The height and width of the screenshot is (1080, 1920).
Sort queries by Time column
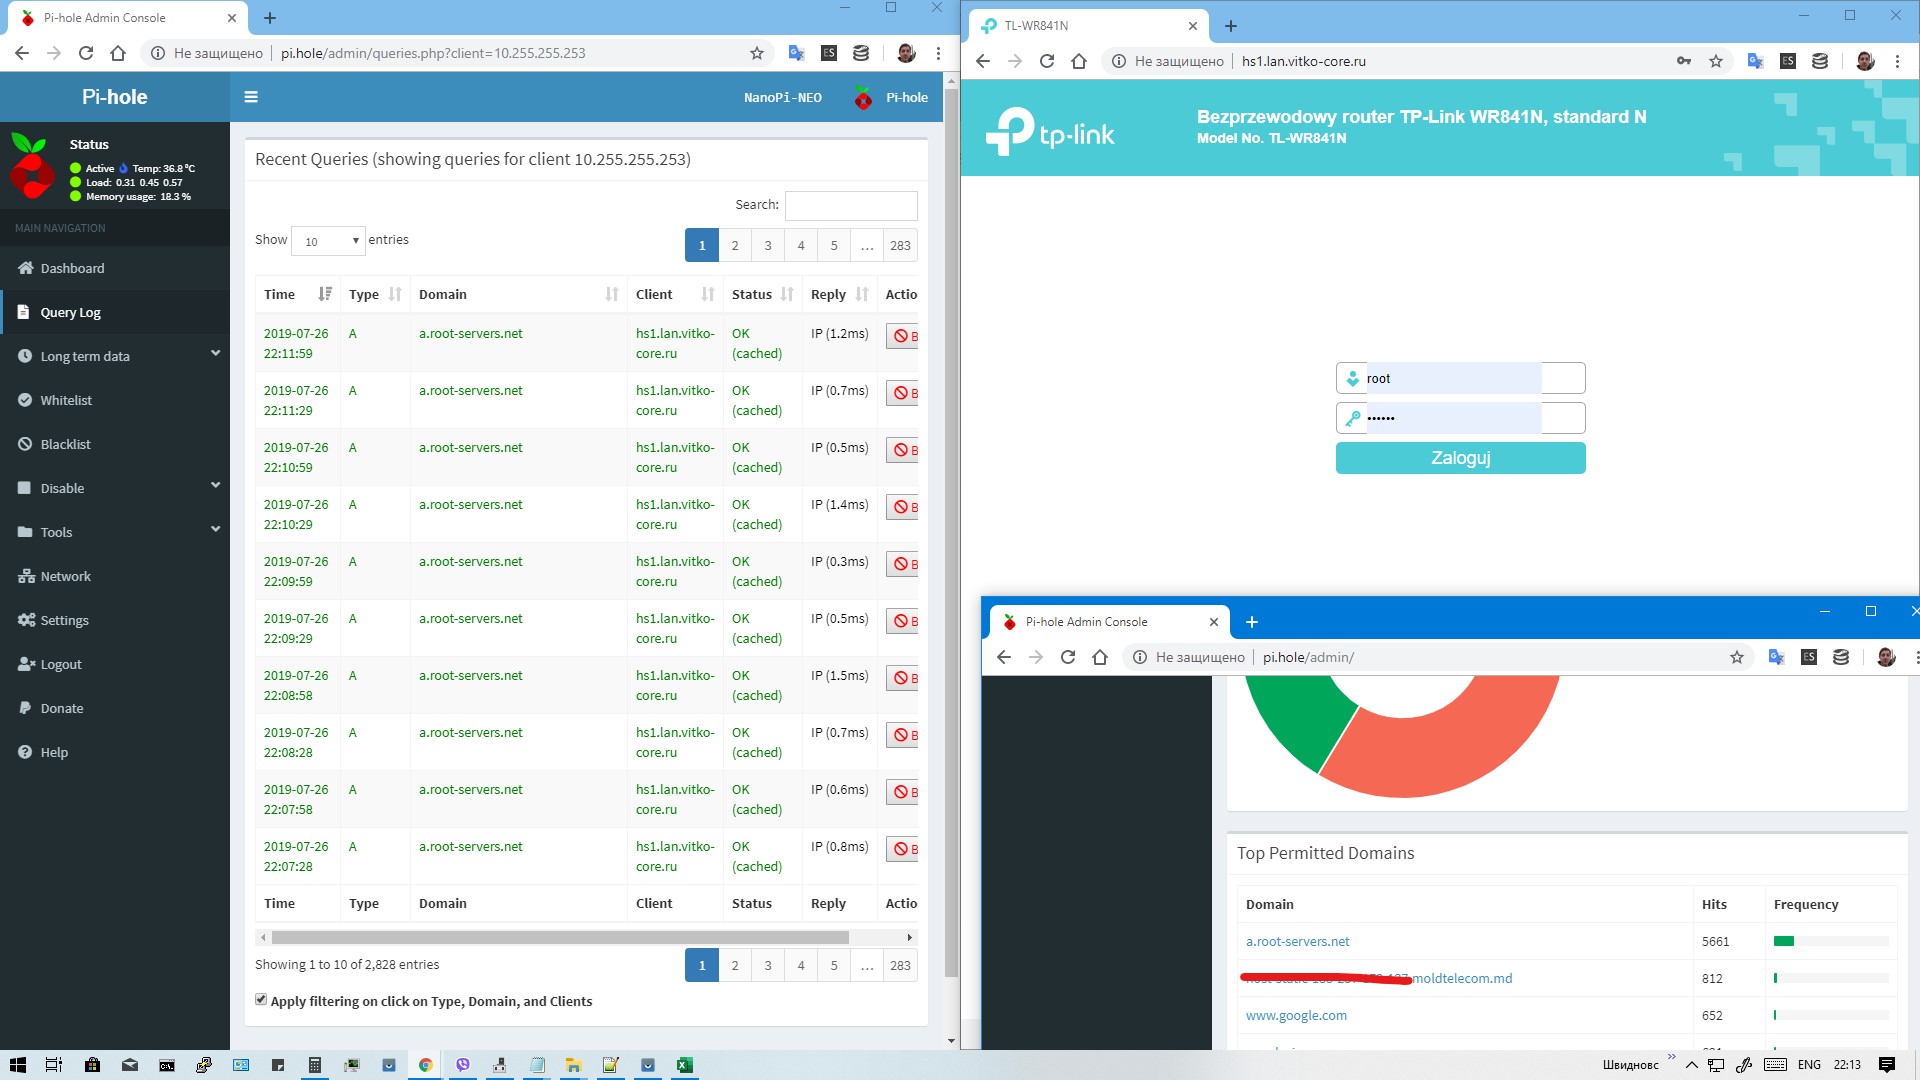click(x=298, y=294)
